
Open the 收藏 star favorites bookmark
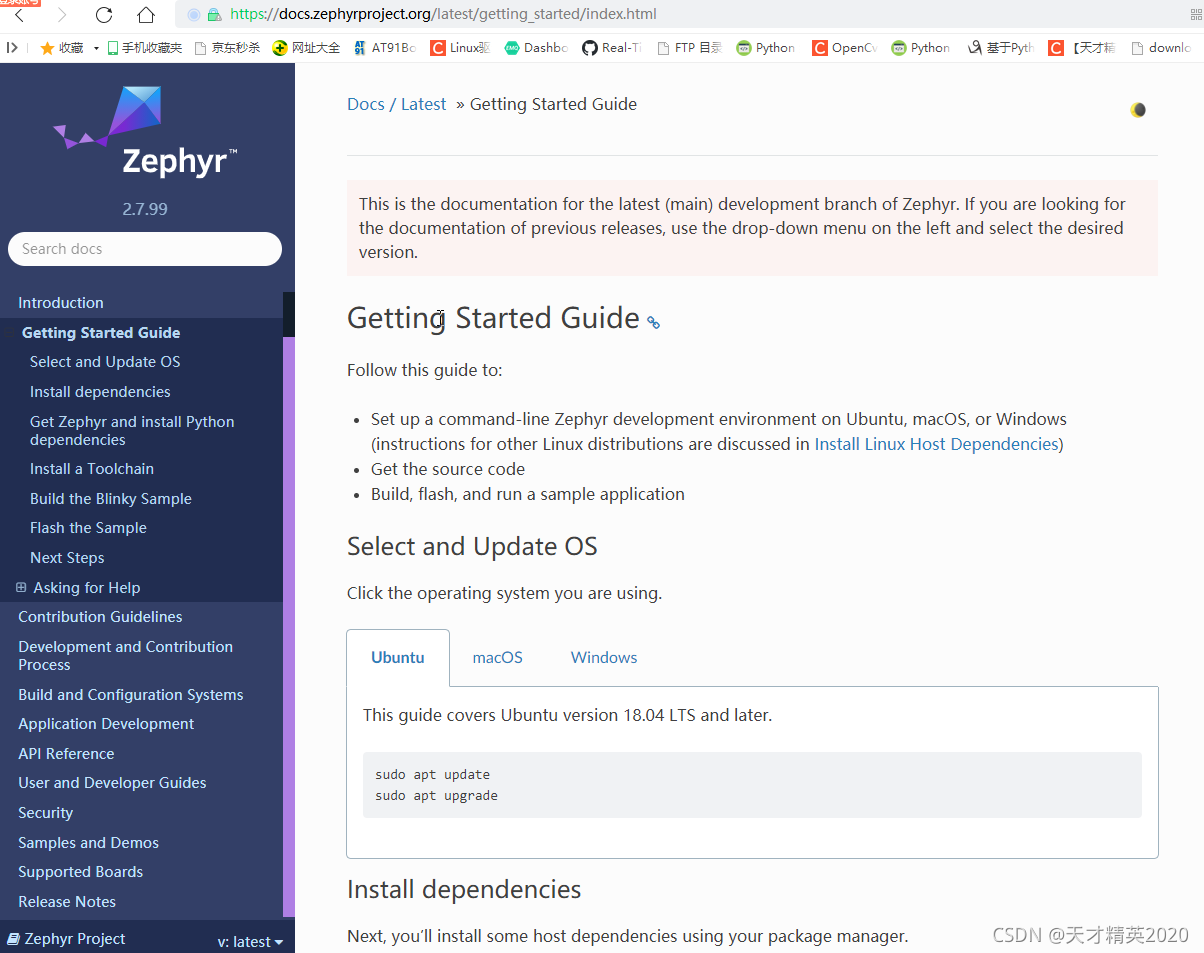62,47
